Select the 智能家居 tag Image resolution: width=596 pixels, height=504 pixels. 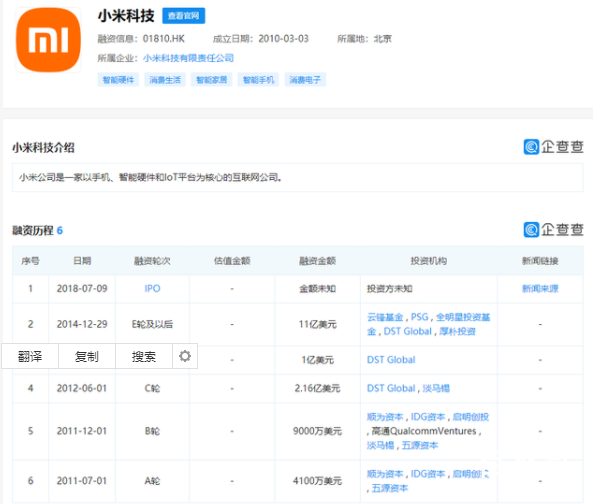pos(211,80)
